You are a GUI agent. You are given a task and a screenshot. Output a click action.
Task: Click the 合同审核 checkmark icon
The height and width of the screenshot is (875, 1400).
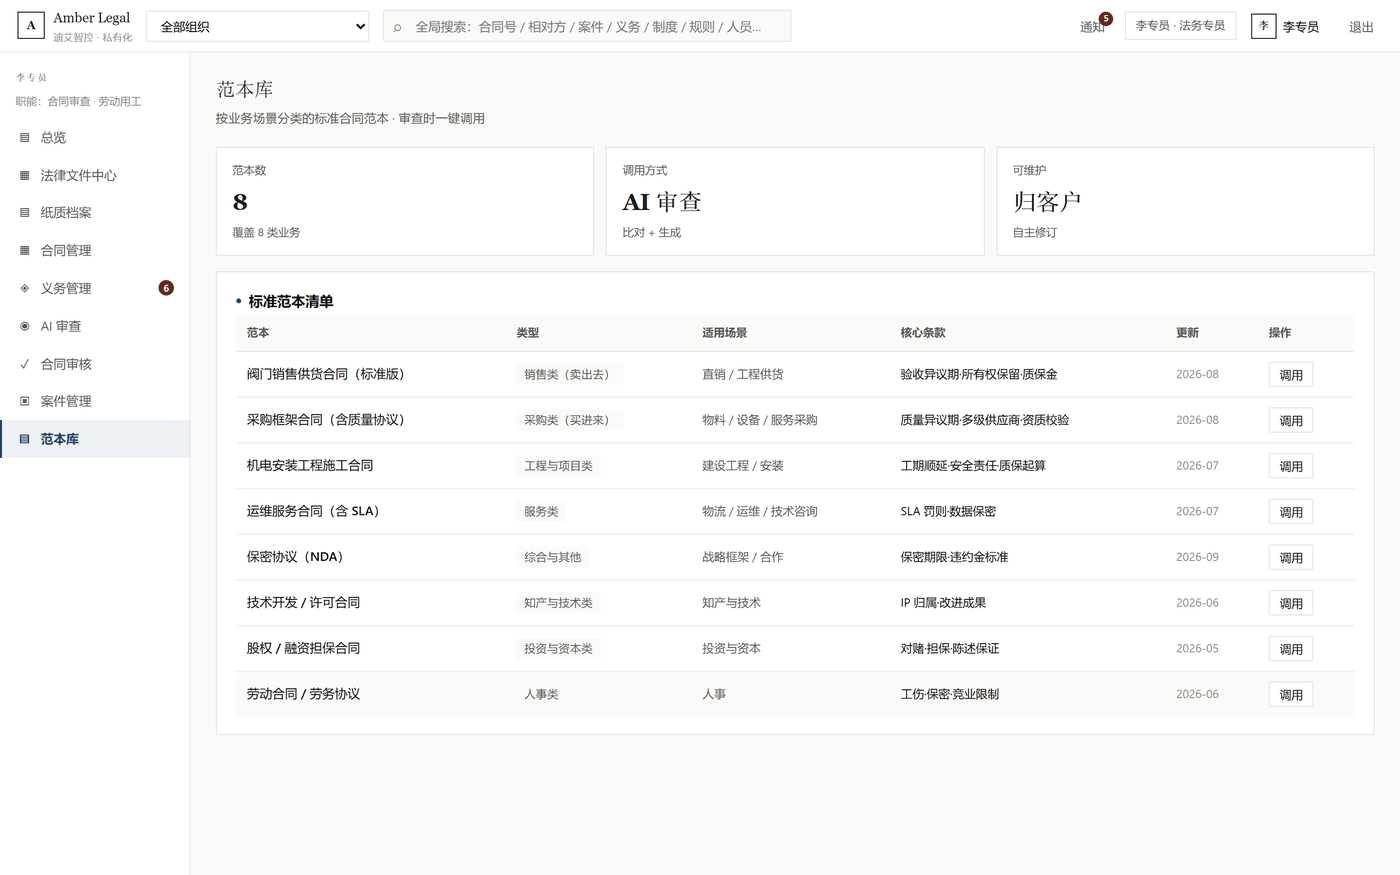pyautogui.click(x=25, y=364)
